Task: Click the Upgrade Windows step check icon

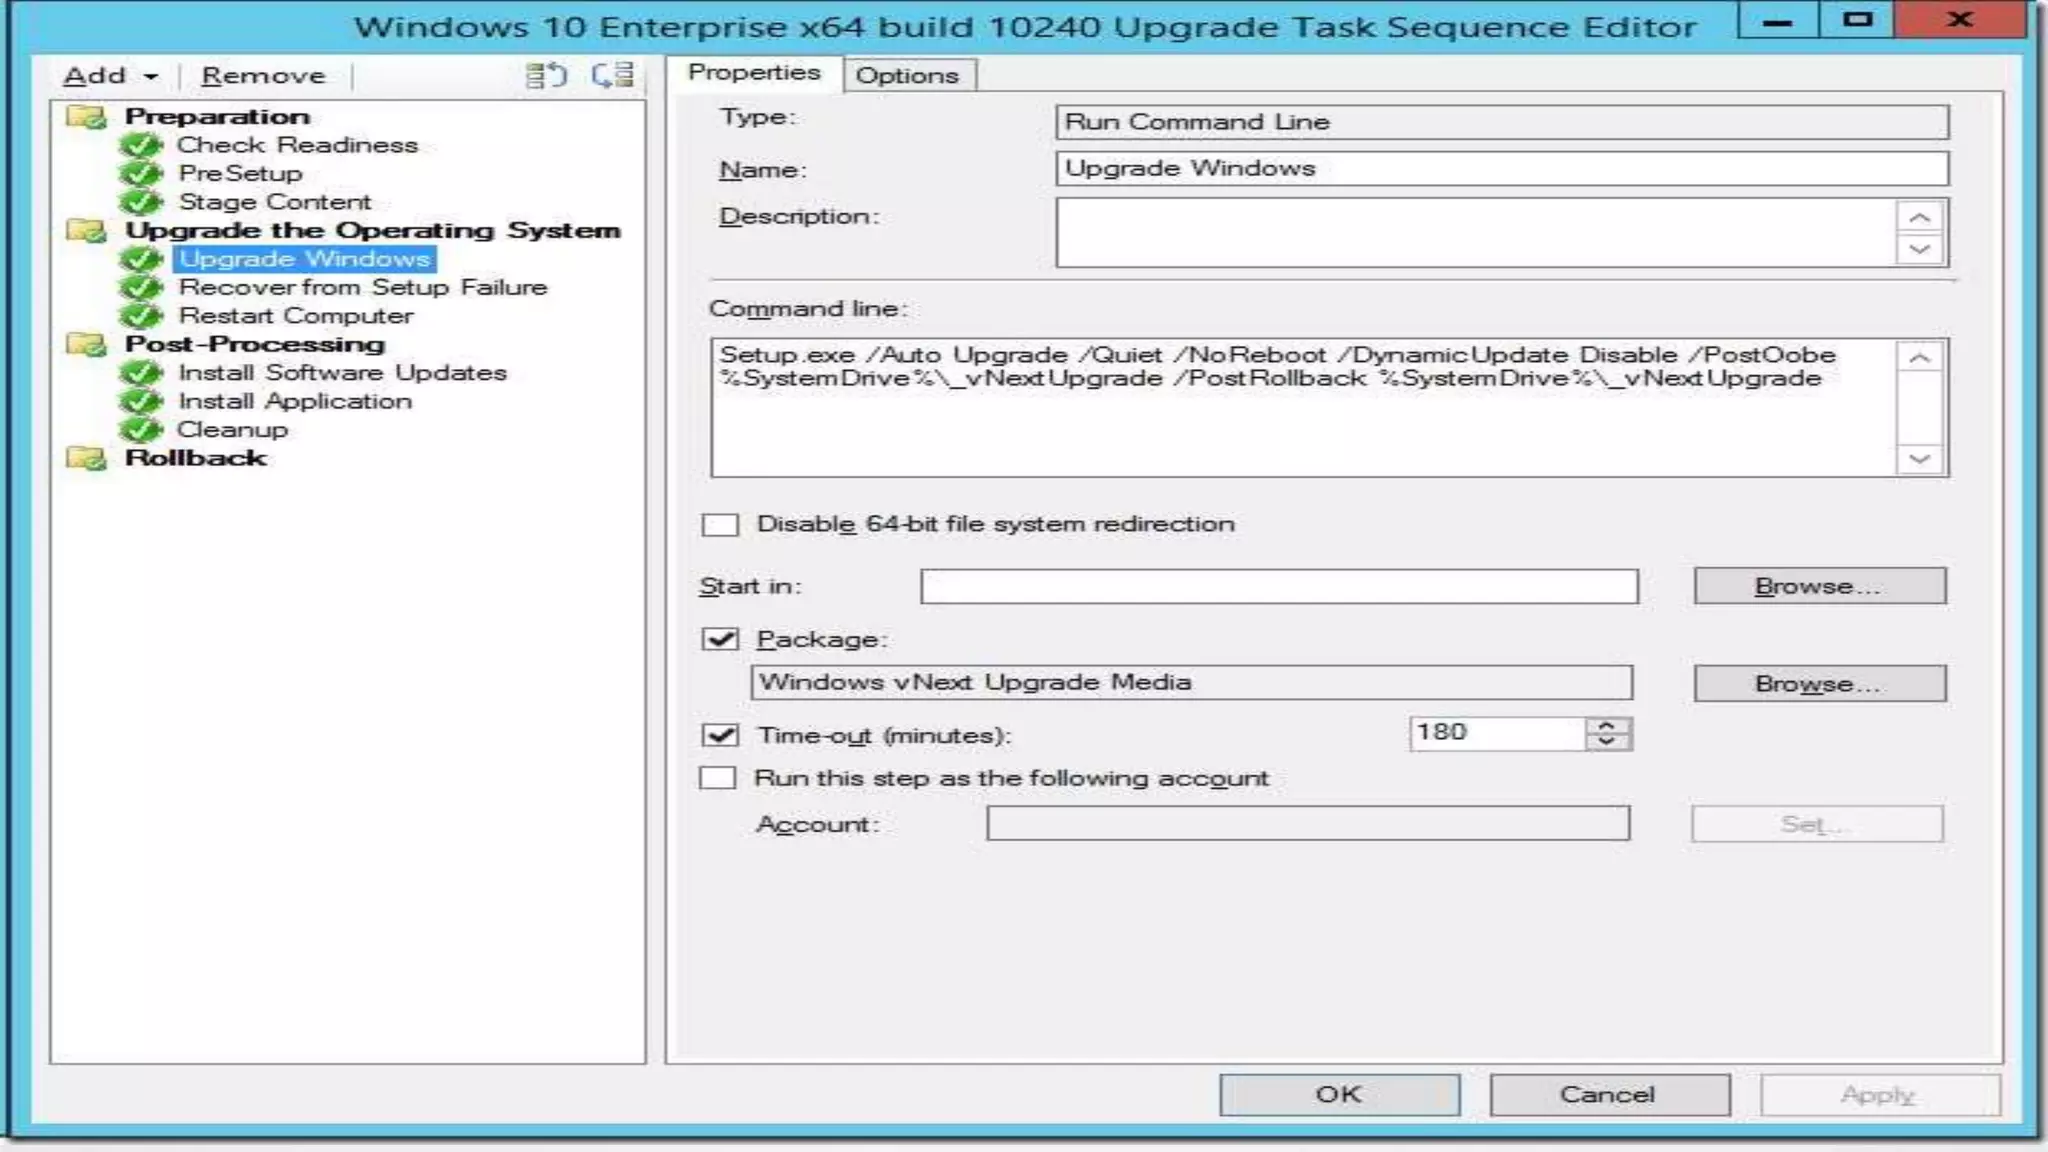Action: pos(141,259)
